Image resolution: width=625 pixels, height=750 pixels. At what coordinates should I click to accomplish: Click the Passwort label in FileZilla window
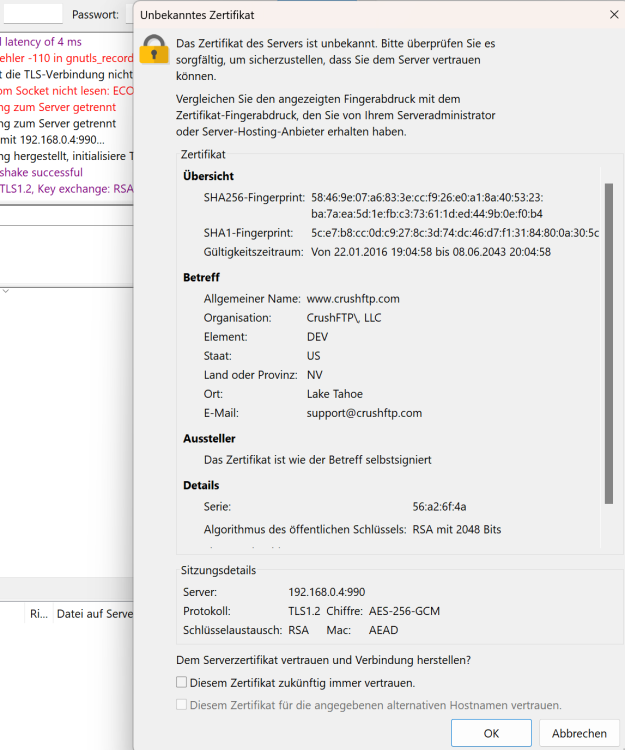click(95, 14)
